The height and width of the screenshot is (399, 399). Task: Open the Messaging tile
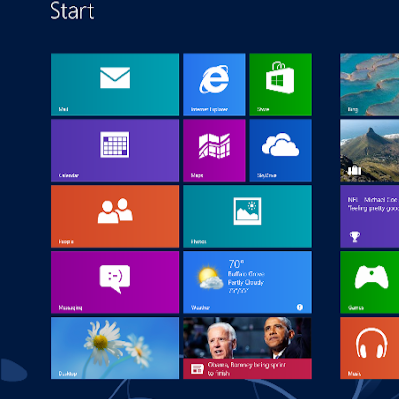[x=115, y=282]
